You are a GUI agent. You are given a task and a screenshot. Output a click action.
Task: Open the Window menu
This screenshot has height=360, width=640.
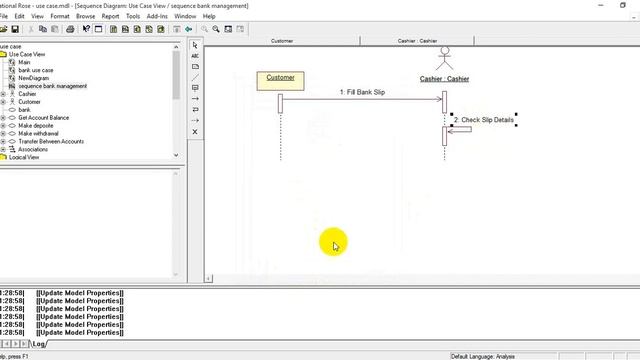point(185,16)
